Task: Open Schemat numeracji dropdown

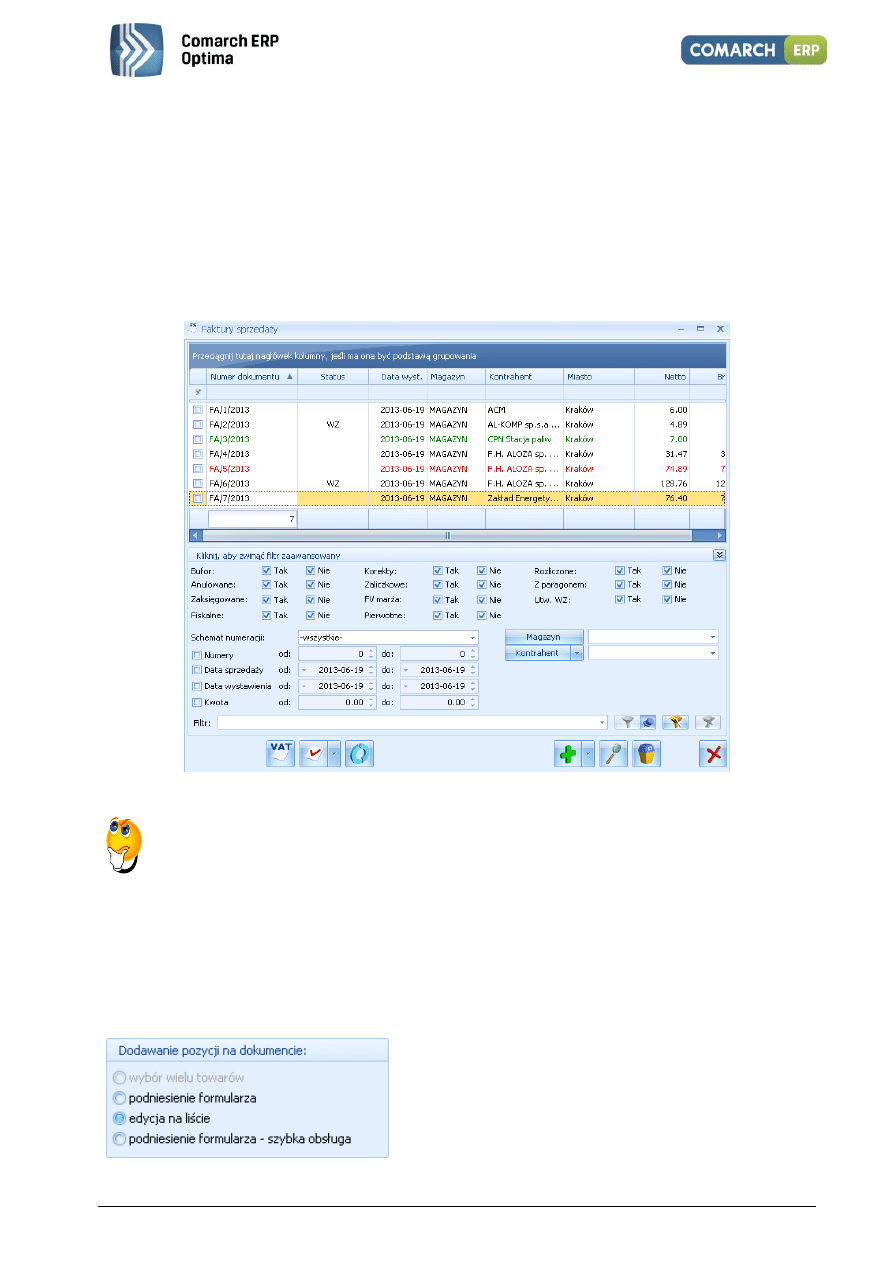Action: point(473,637)
